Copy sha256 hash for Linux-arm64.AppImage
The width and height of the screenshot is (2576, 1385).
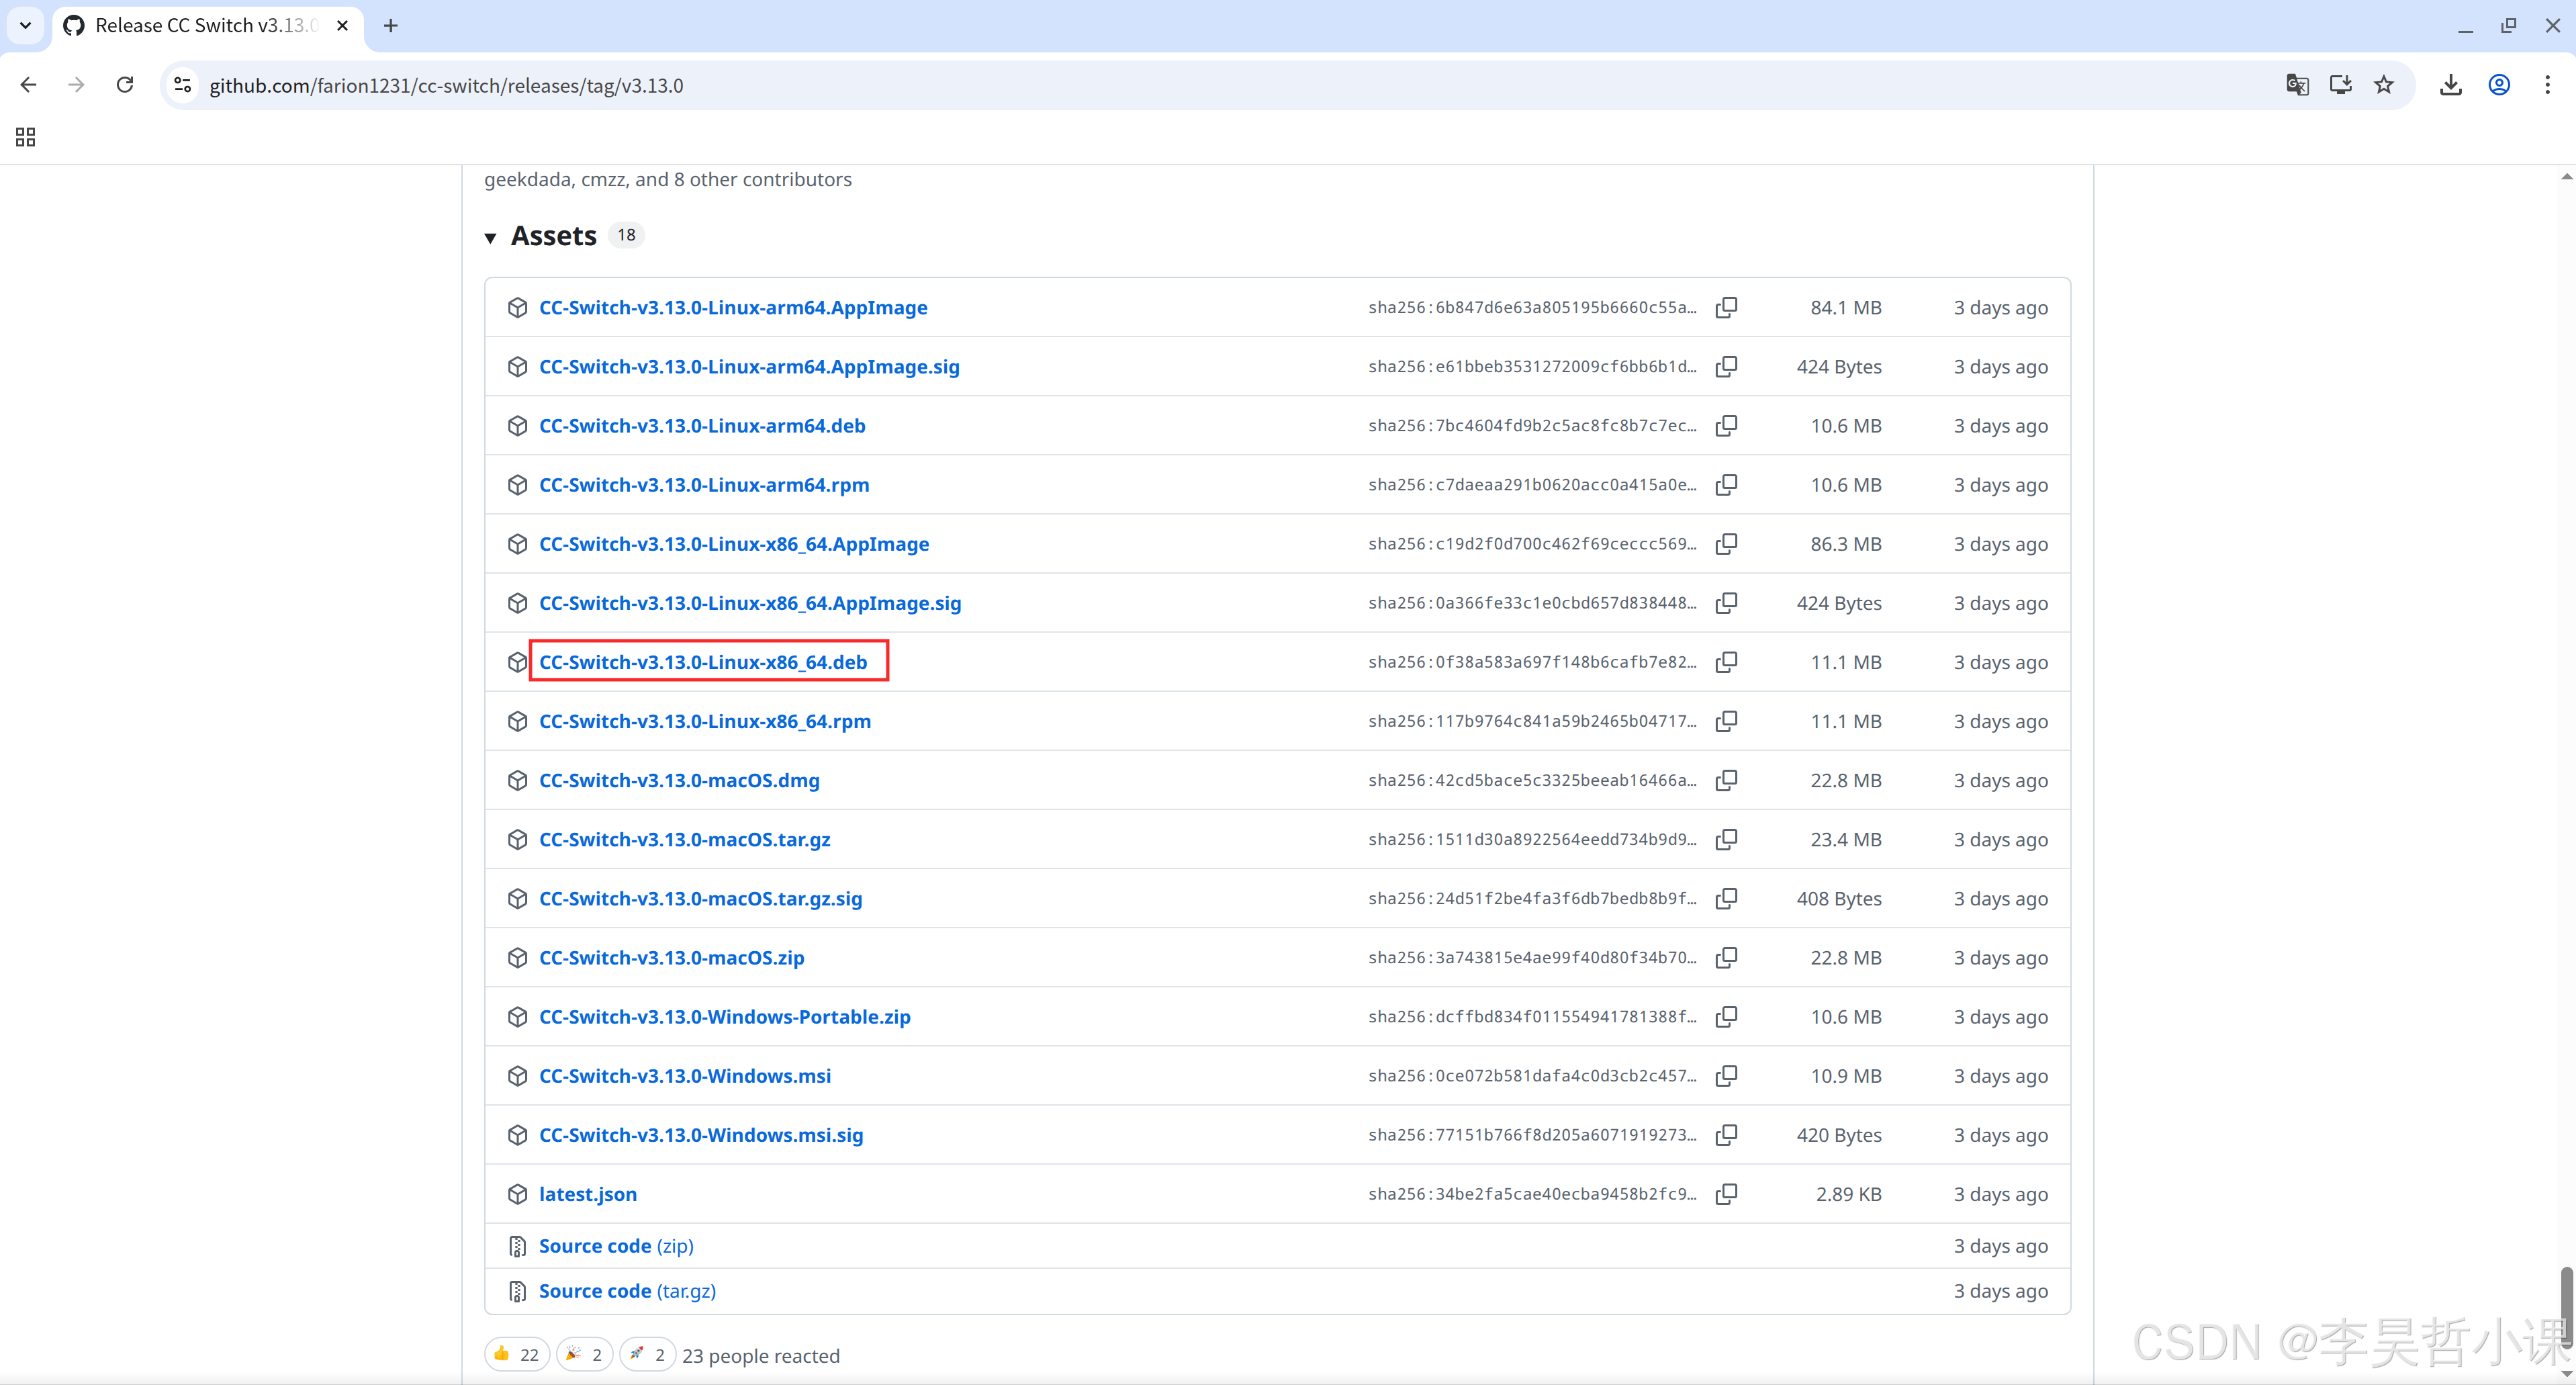(1726, 307)
